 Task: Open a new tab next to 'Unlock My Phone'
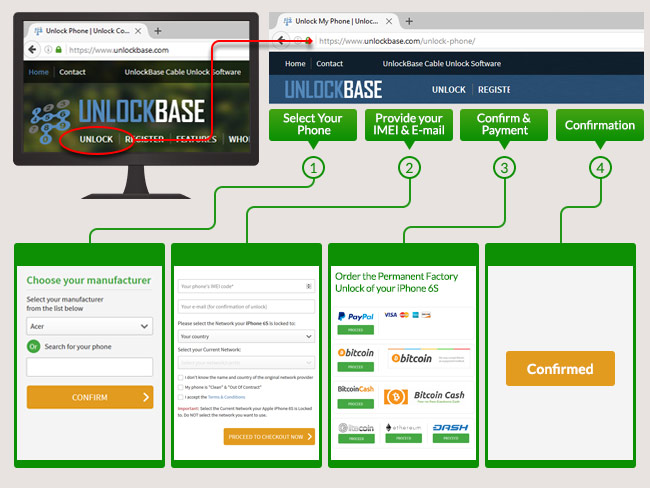click(x=409, y=21)
